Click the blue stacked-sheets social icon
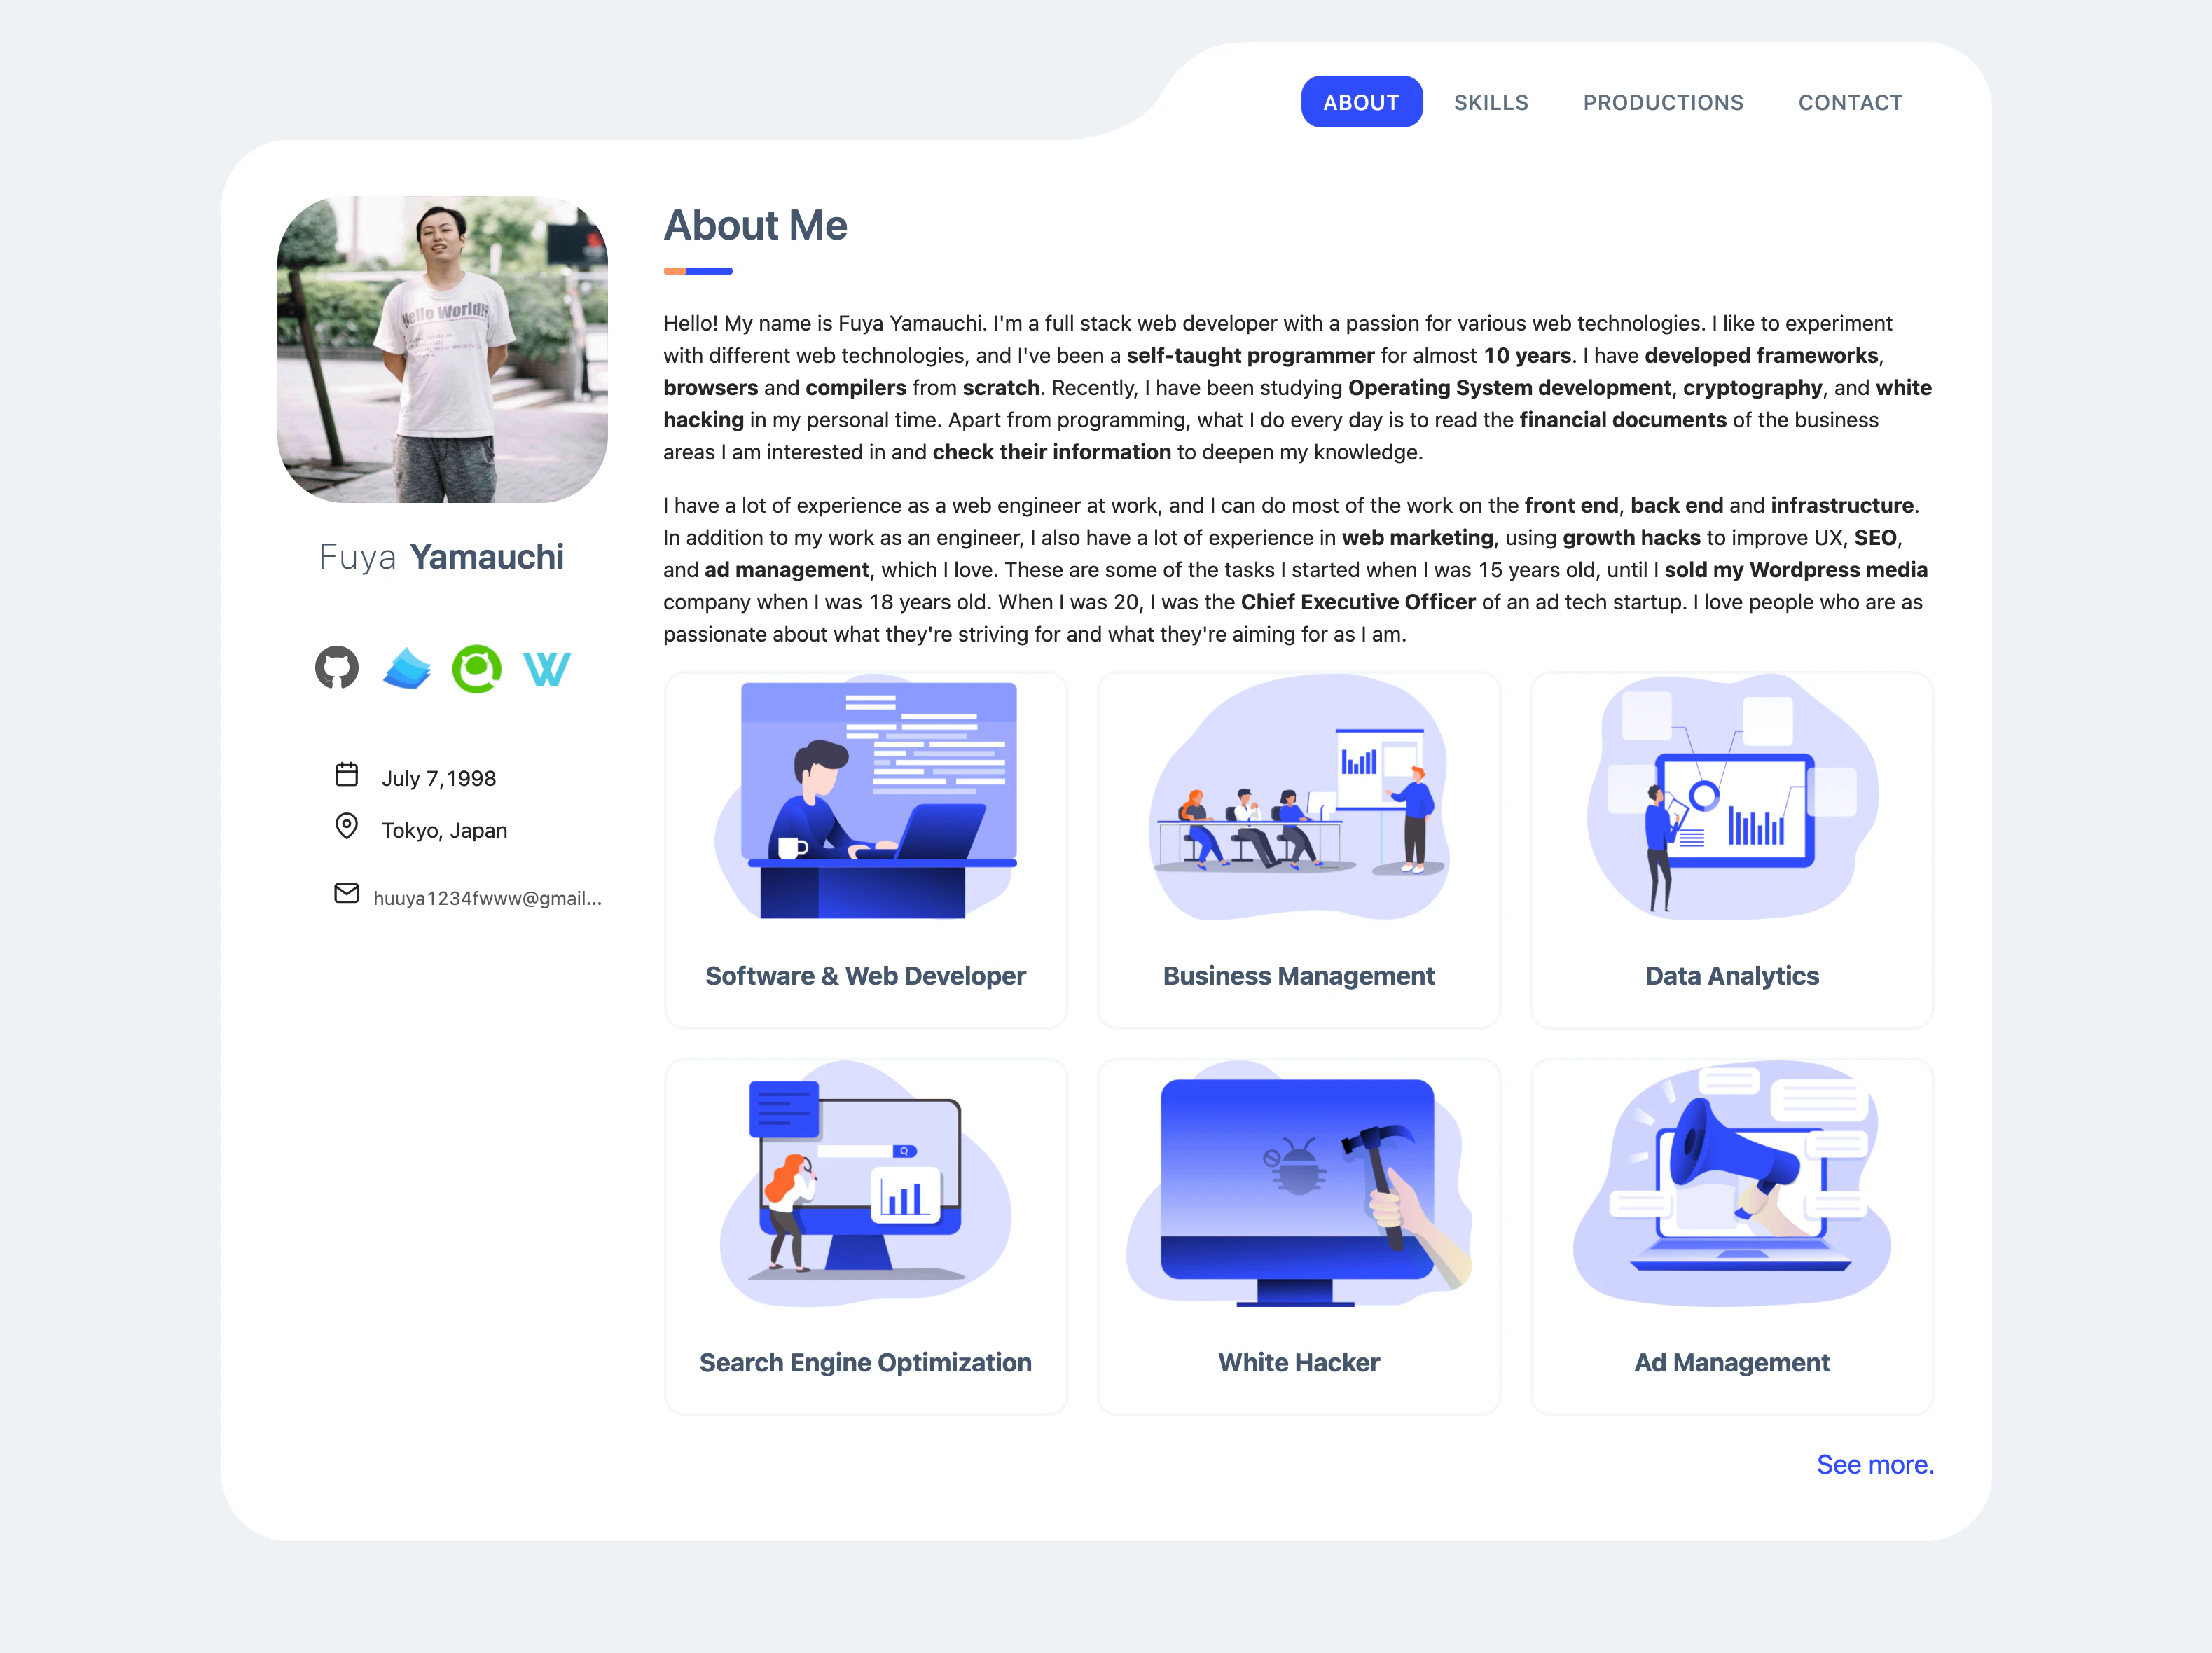The width and height of the screenshot is (2212, 1653). [407, 668]
